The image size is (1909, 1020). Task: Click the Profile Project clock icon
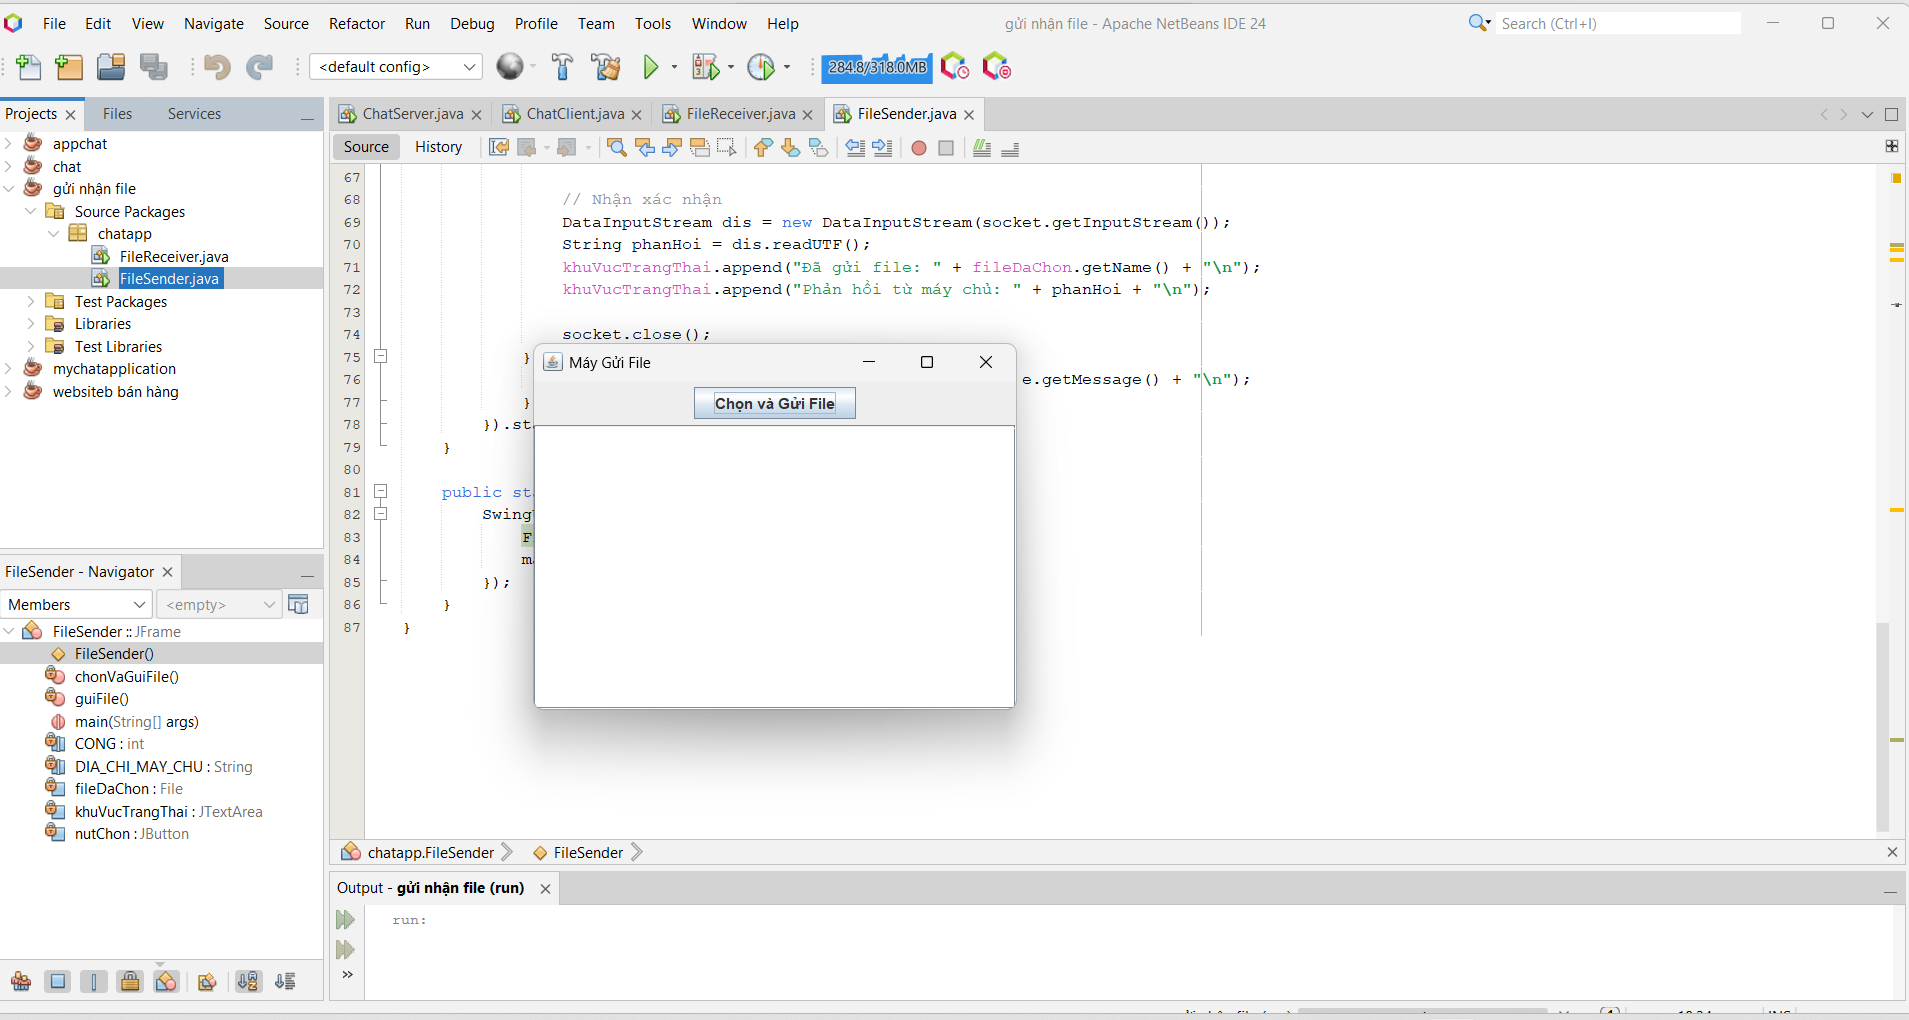pos(761,67)
